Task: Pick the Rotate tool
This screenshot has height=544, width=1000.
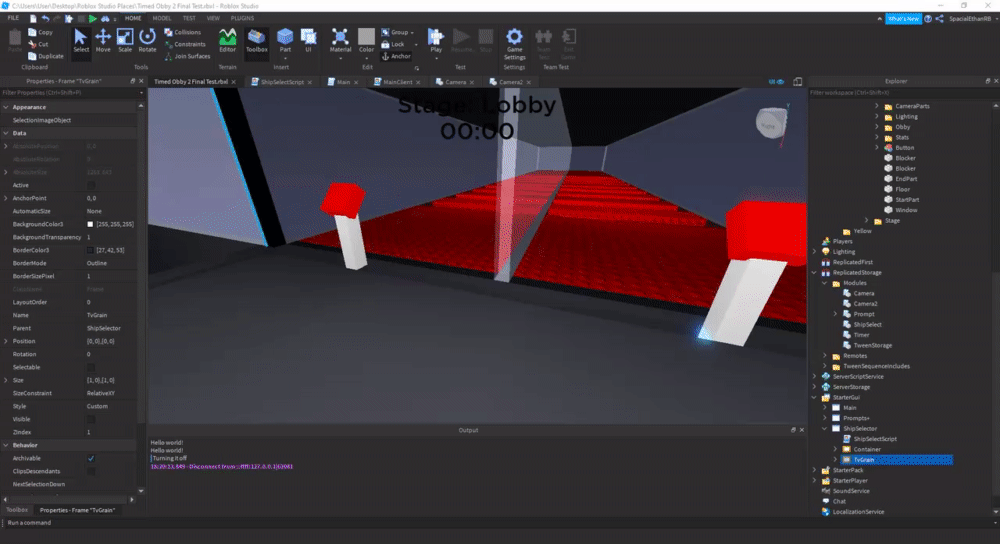Action: coord(147,41)
